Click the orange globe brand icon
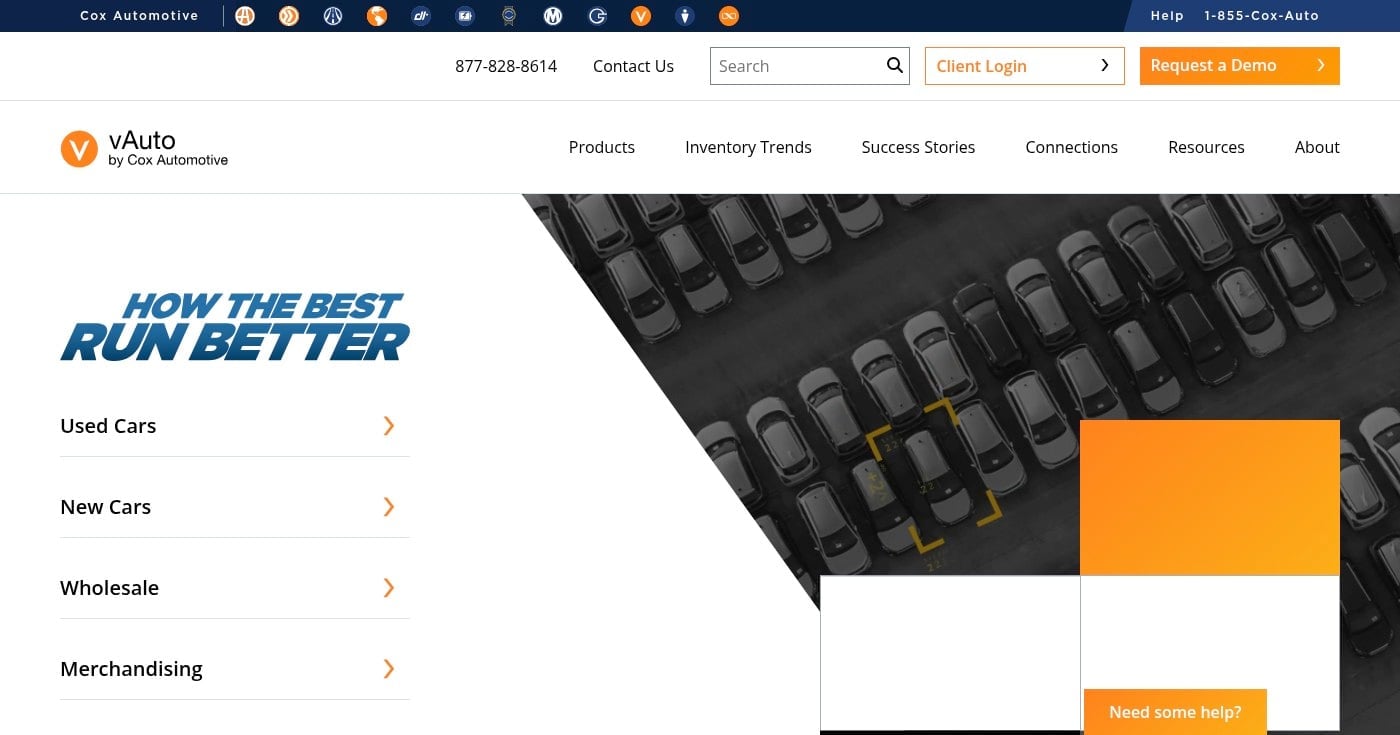 pyautogui.click(x=377, y=16)
